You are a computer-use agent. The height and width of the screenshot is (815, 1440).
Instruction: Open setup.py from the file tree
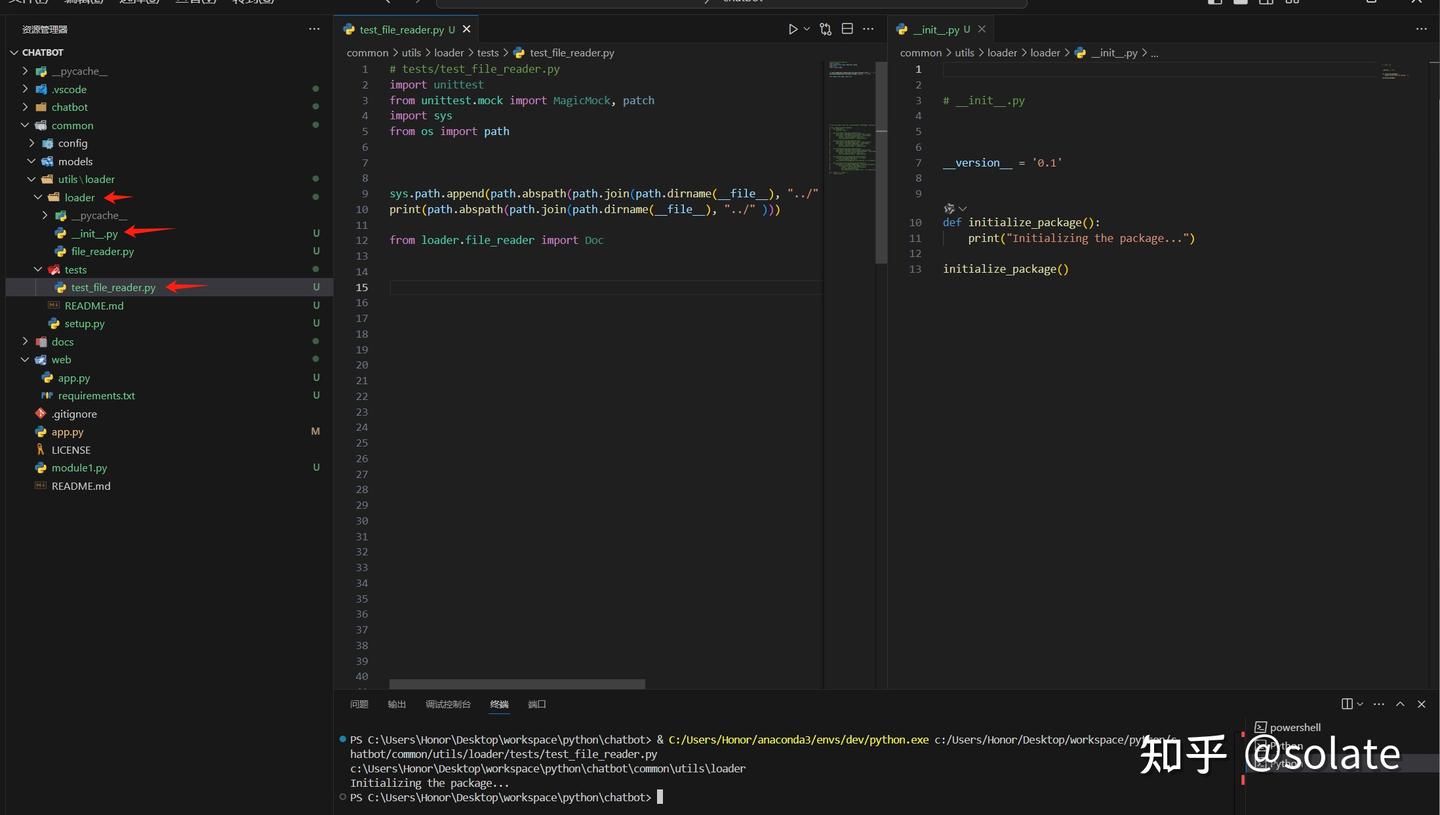point(84,324)
